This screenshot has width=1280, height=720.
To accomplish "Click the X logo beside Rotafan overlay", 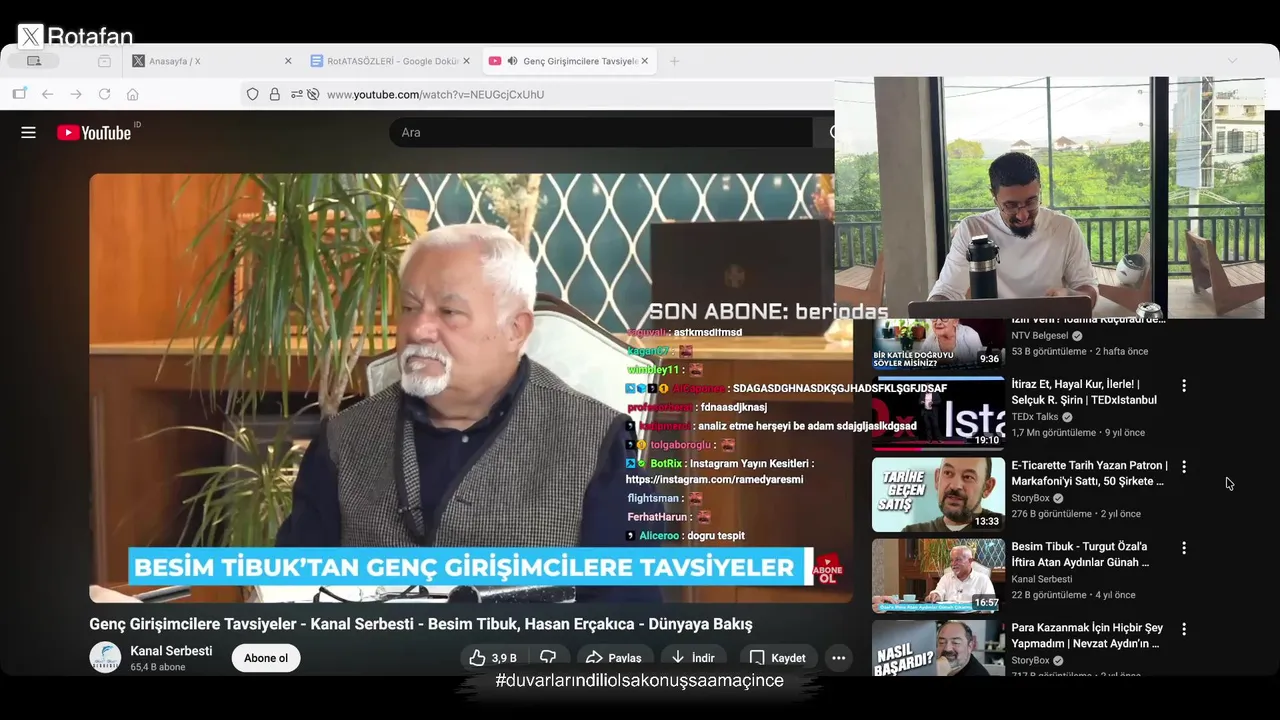I will (31, 37).
